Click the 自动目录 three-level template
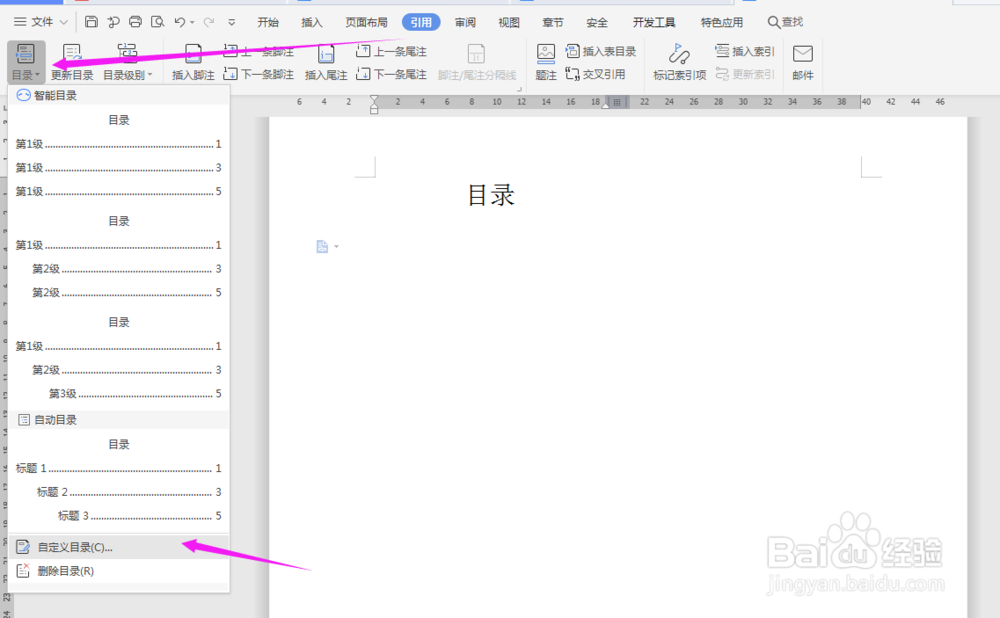This screenshot has height=618, width=1000. [118, 480]
